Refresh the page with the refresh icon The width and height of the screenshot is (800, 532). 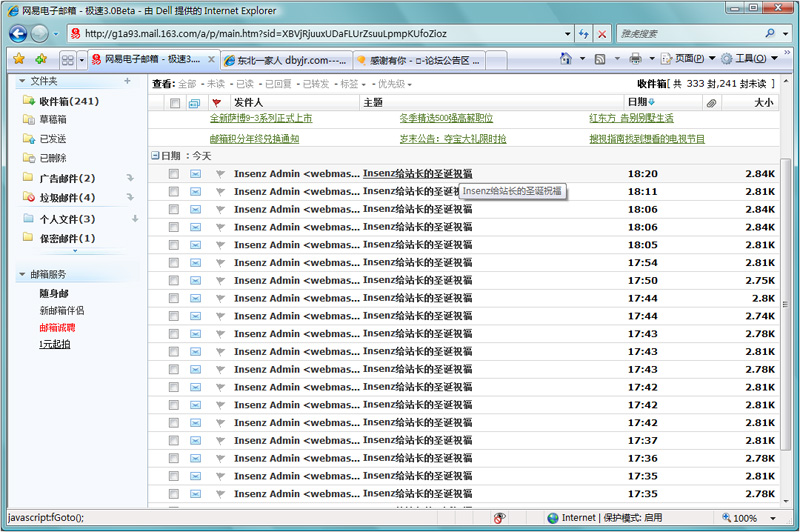[x=583, y=34]
